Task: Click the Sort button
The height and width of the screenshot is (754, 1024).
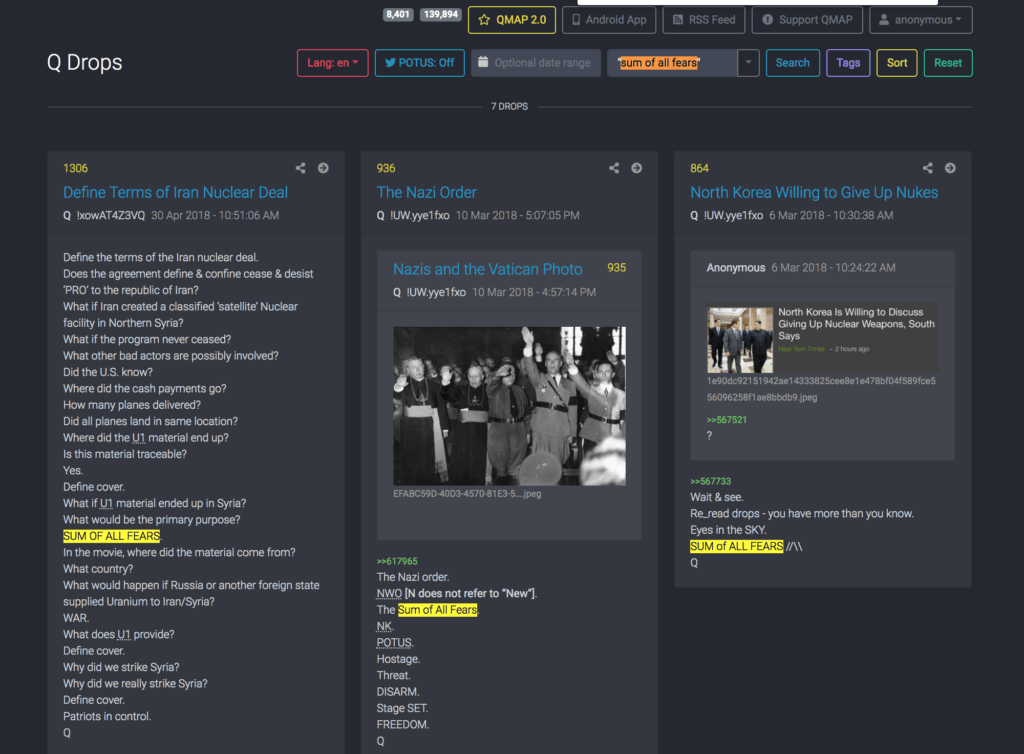Action: pos(897,63)
